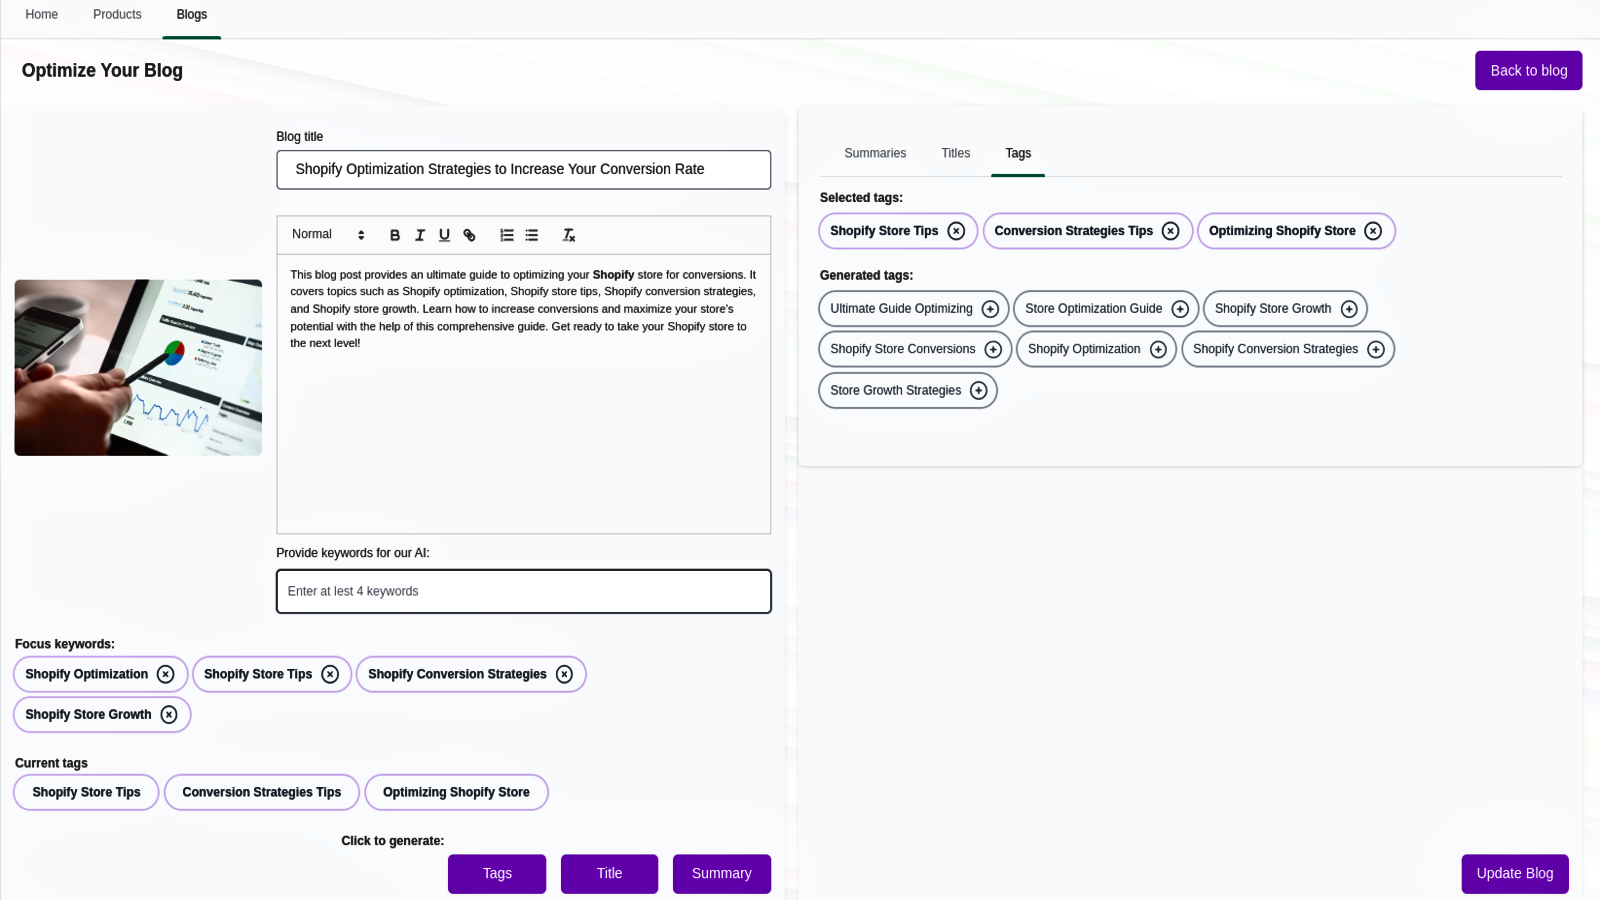Focus the Blog title input field
Image resolution: width=1600 pixels, height=900 pixels.
coord(523,170)
